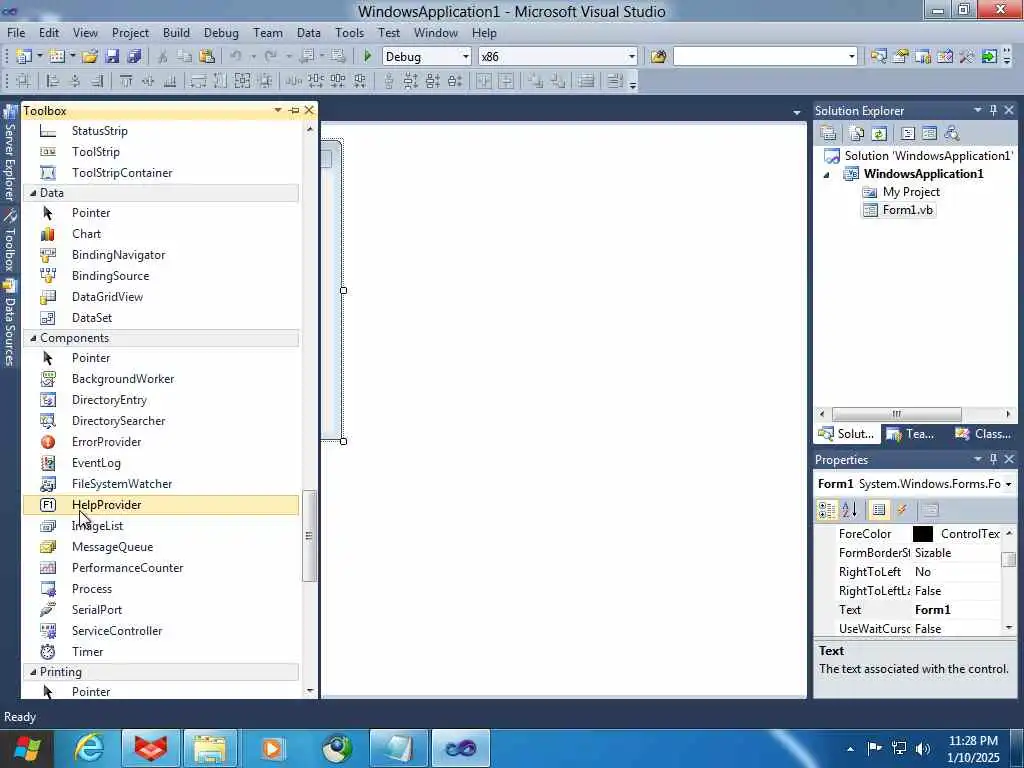Screen dimensions: 1024x768
Task: Open the Data Sources side tab
Action: click(x=9, y=323)
